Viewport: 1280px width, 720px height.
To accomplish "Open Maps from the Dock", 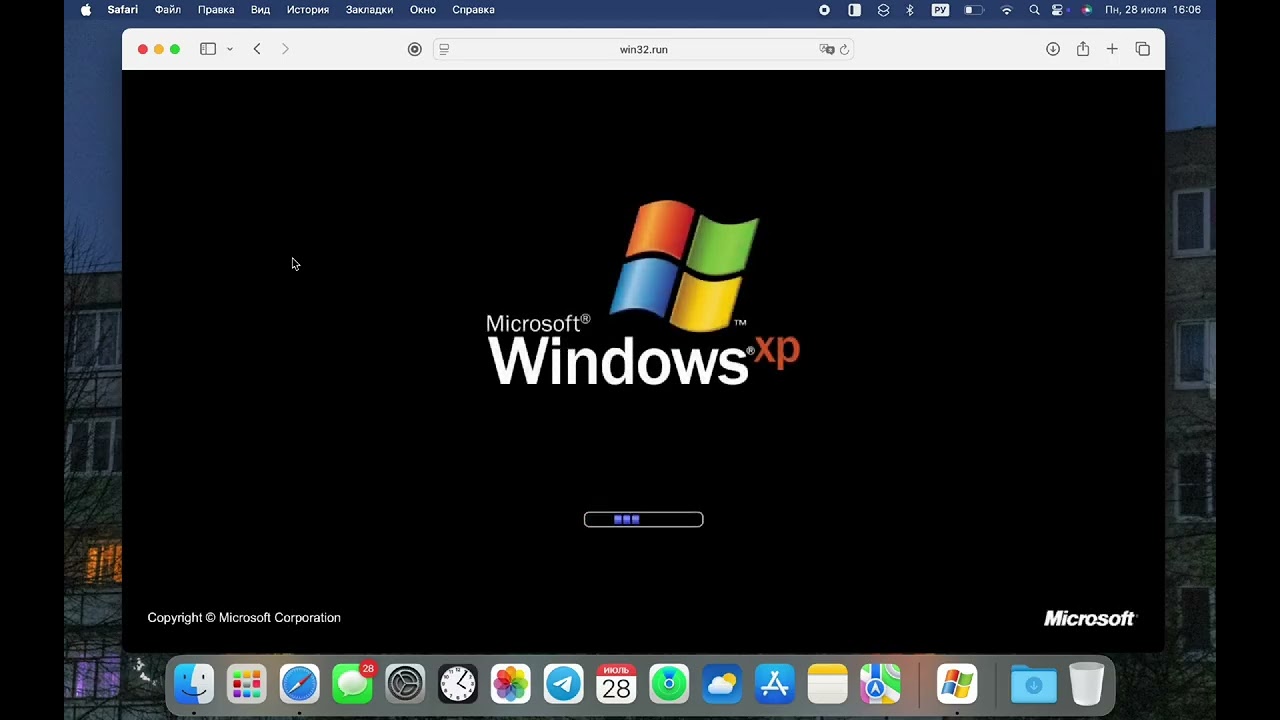I will tap(880, 685).
